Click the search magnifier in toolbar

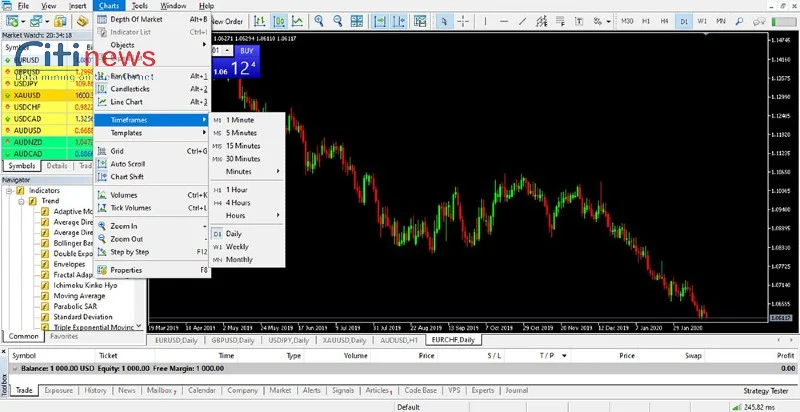(x=739, y=21)
